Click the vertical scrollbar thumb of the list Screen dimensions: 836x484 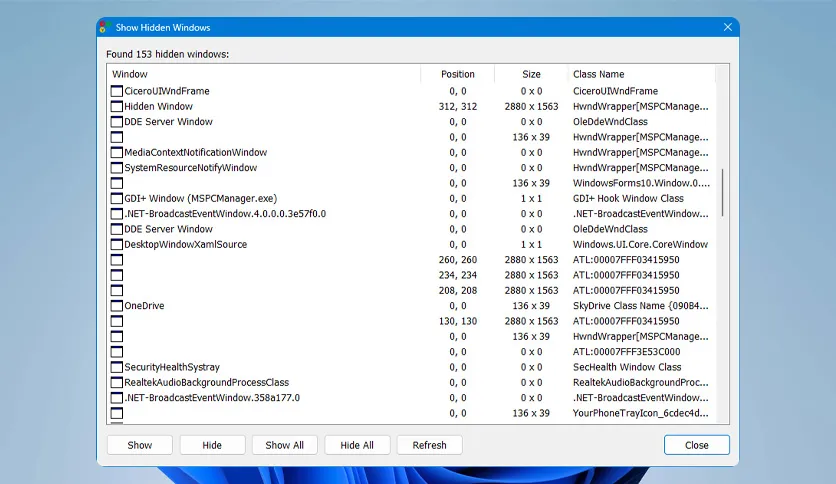click(x=722, y=192)
